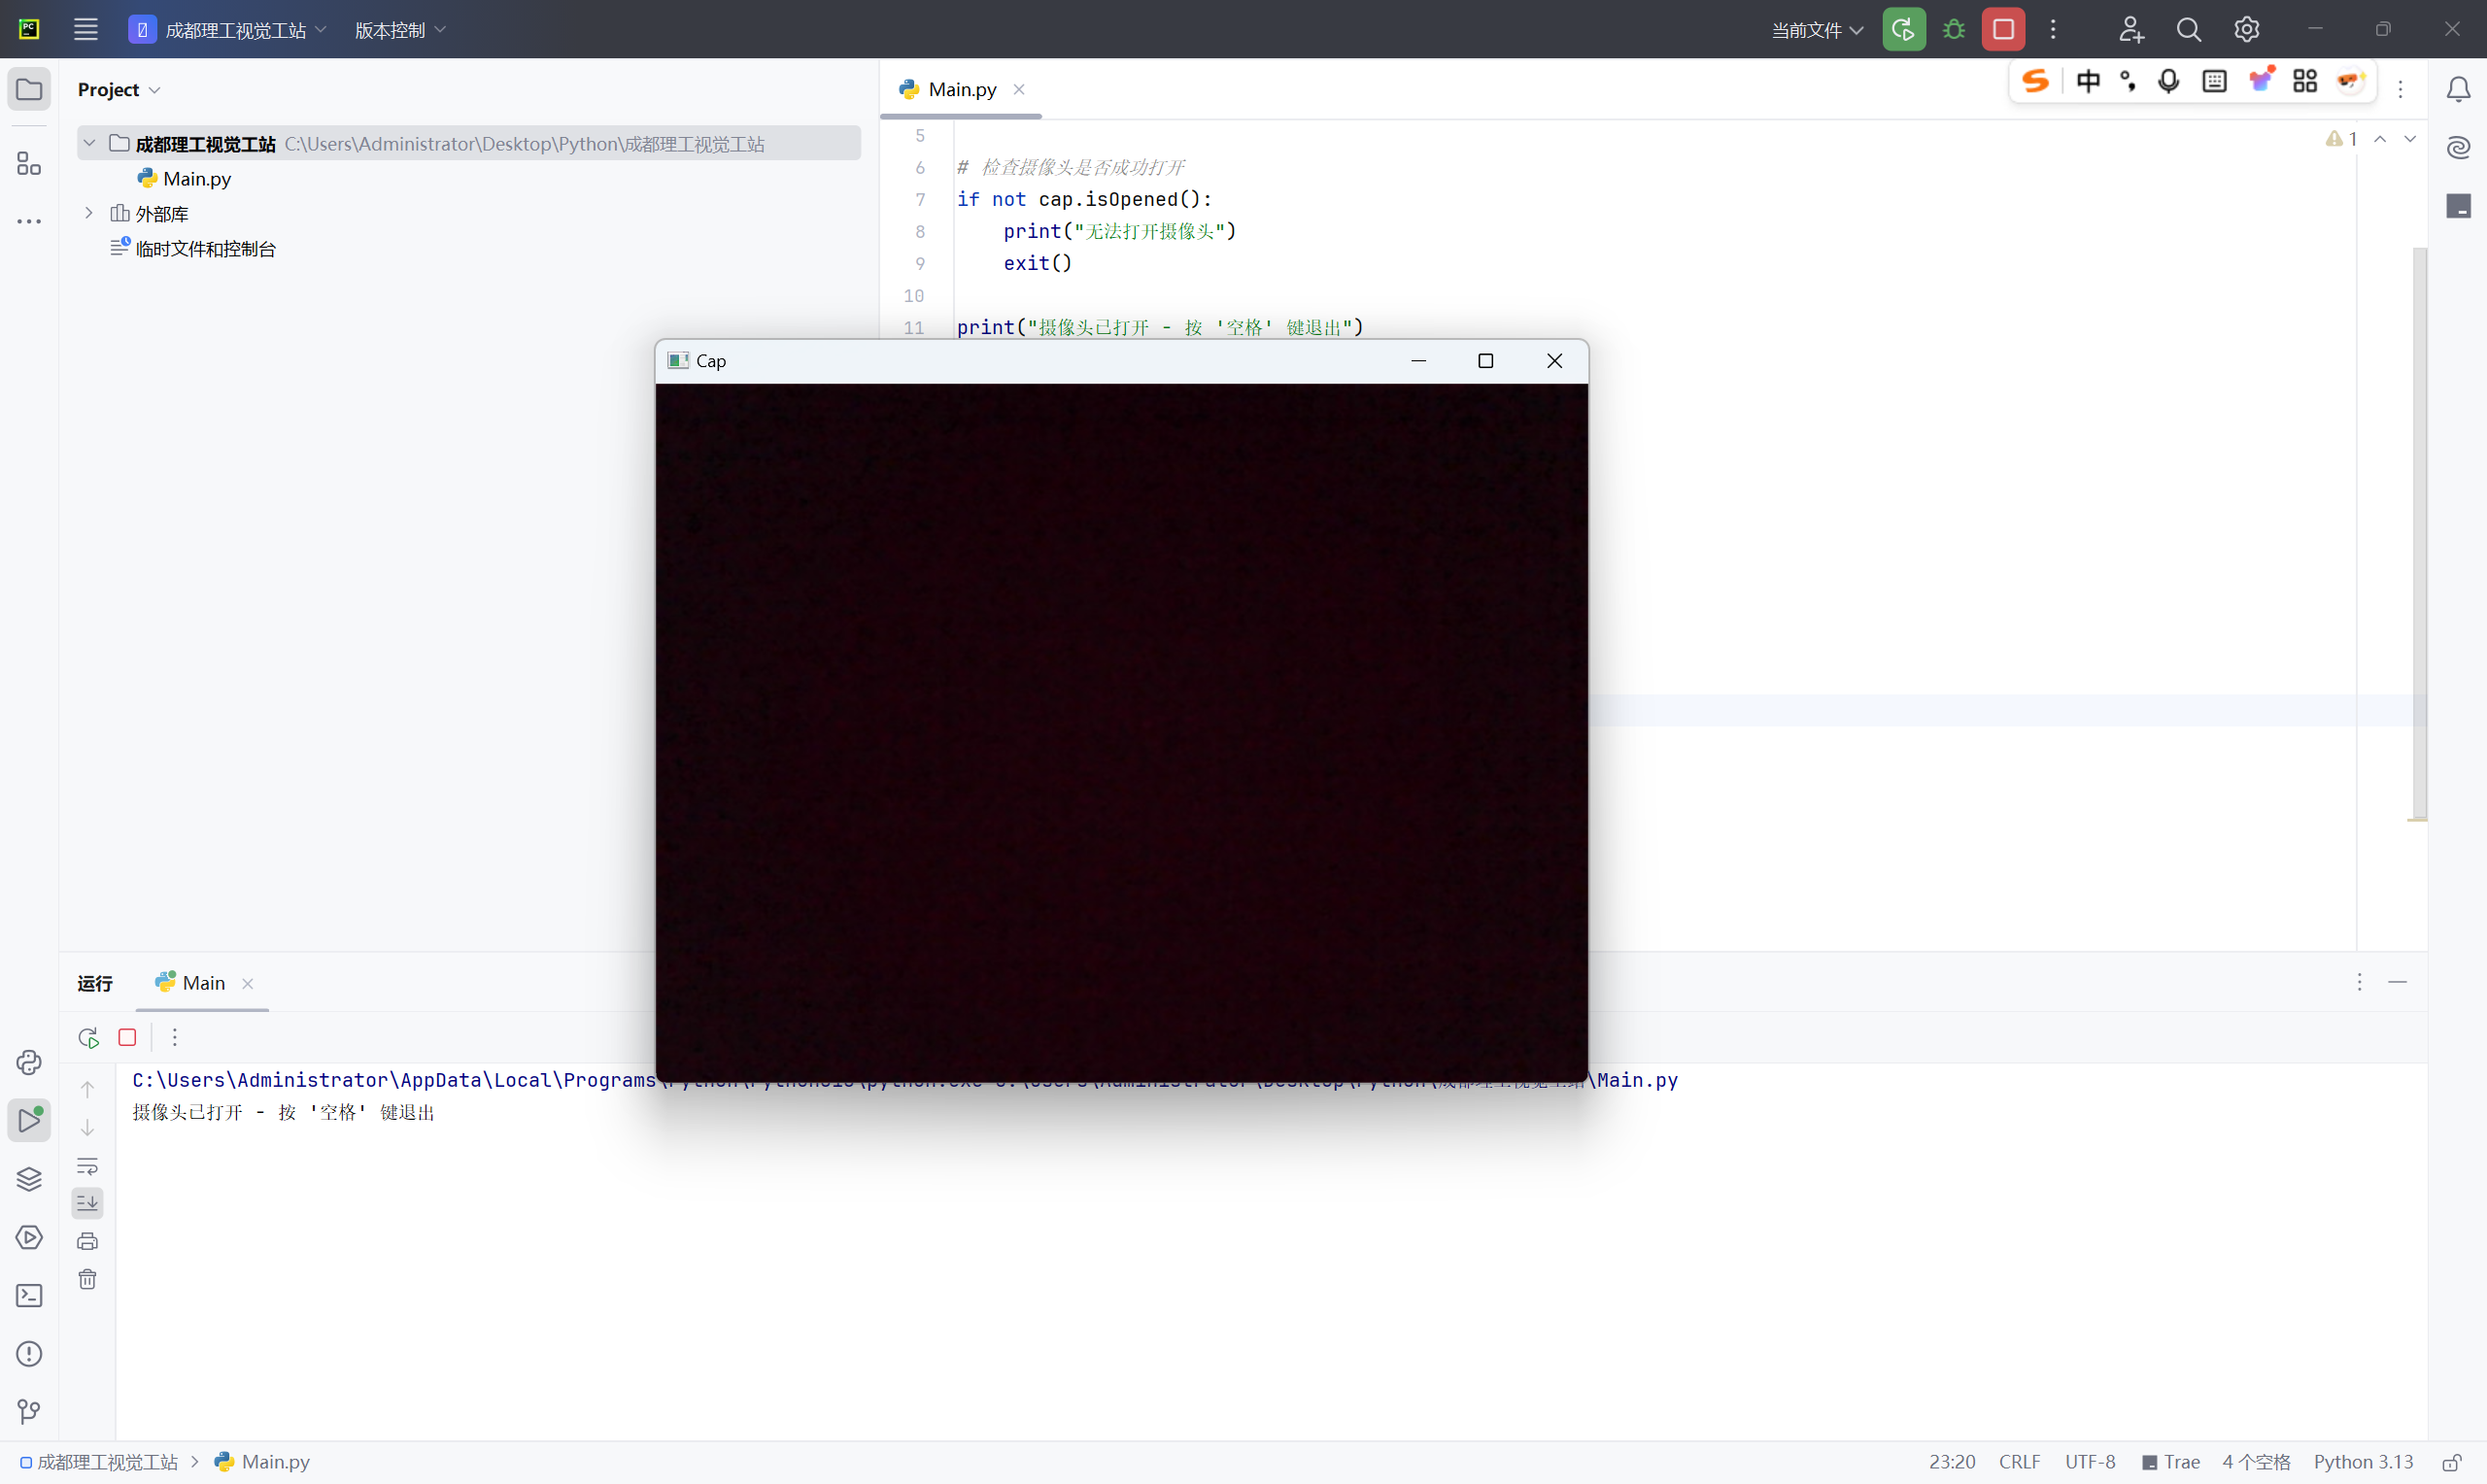Expand the 外部库 tree node
Screen dimensions: 2487x1484
pos(89,213)
